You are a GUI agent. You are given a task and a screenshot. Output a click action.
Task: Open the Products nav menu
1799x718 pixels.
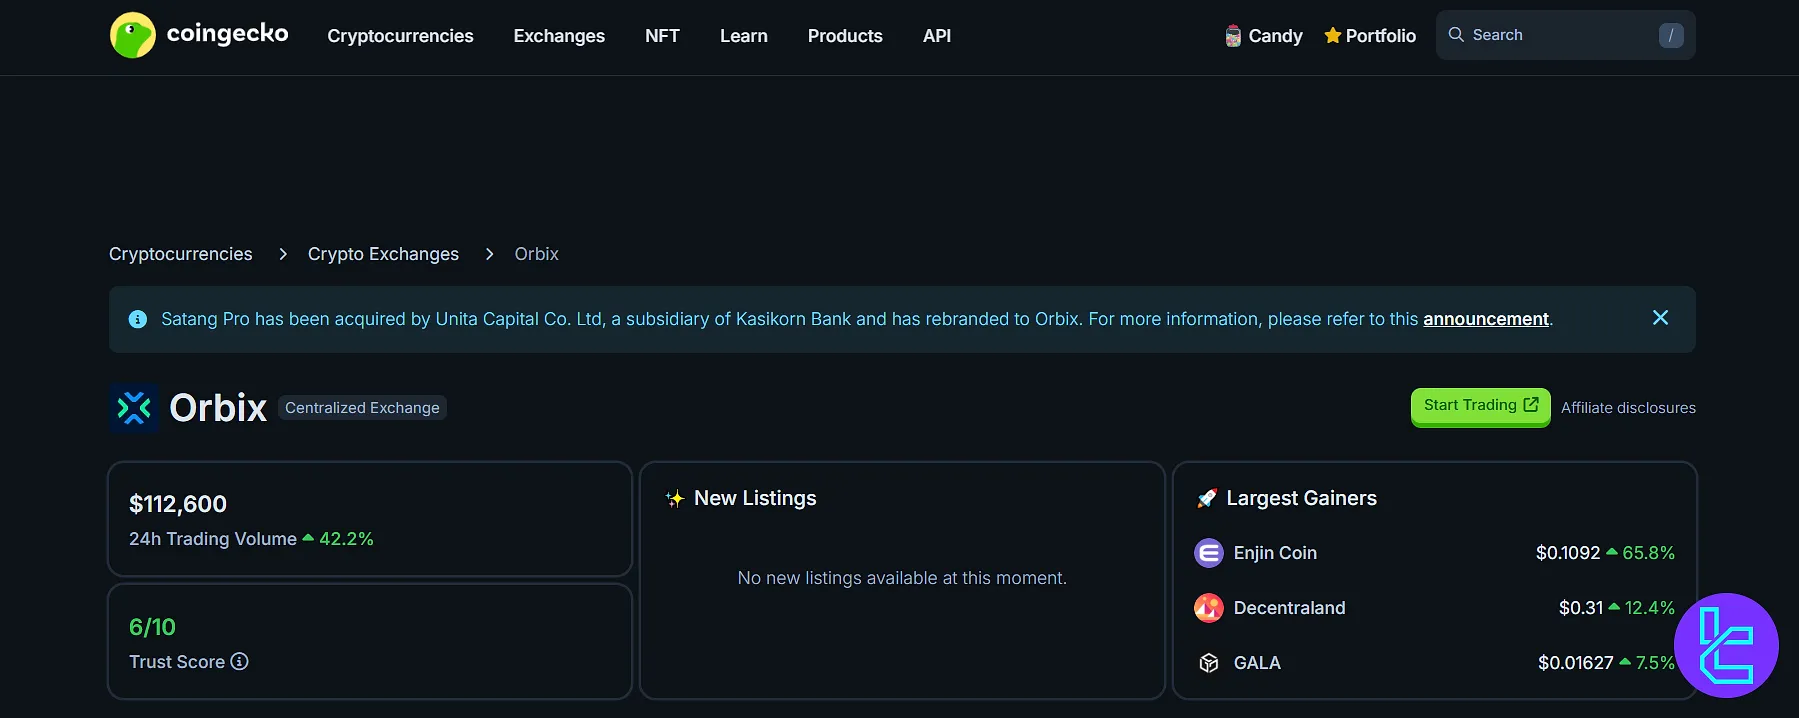845,36
